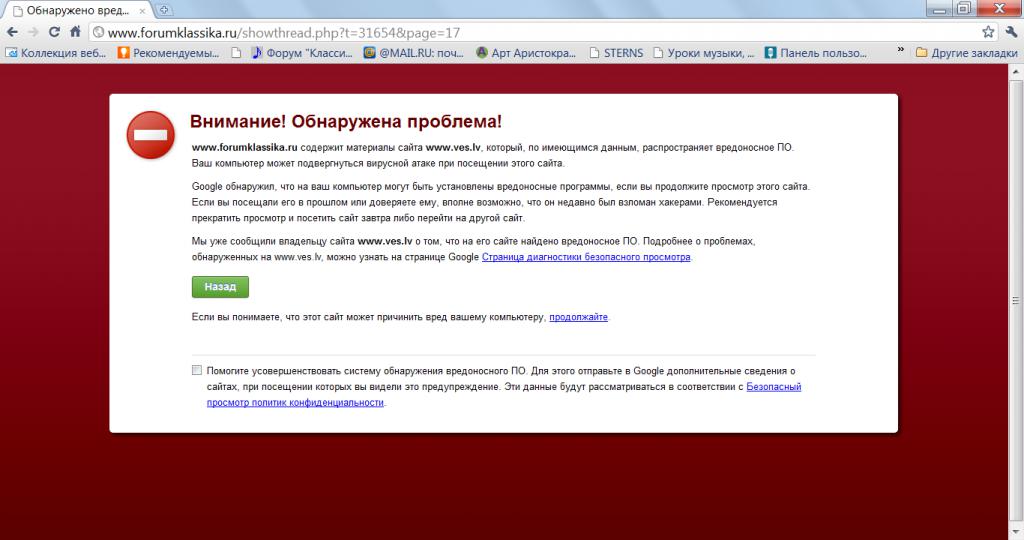1024x540 pixels.
Task: Bookmark this page with the star icon
Action: click(x=988, y=32)
